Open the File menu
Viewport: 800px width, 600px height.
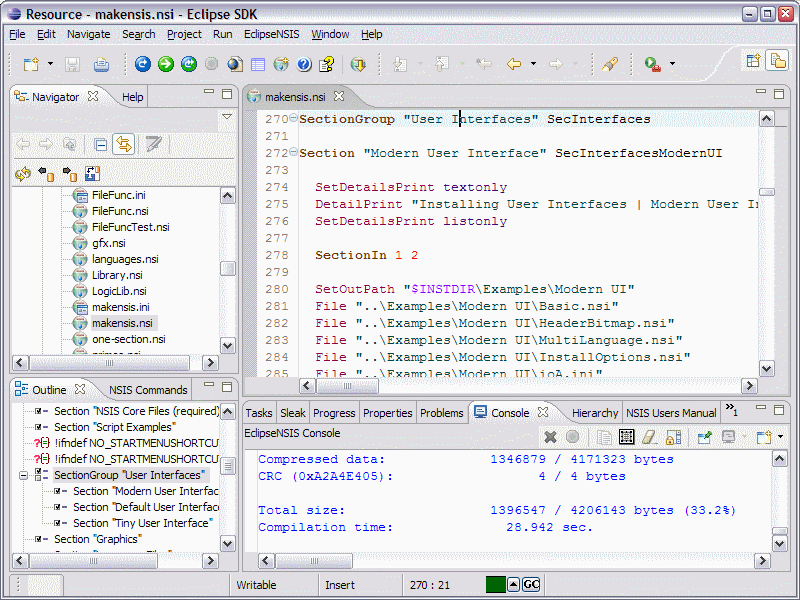tap(17, 34)
